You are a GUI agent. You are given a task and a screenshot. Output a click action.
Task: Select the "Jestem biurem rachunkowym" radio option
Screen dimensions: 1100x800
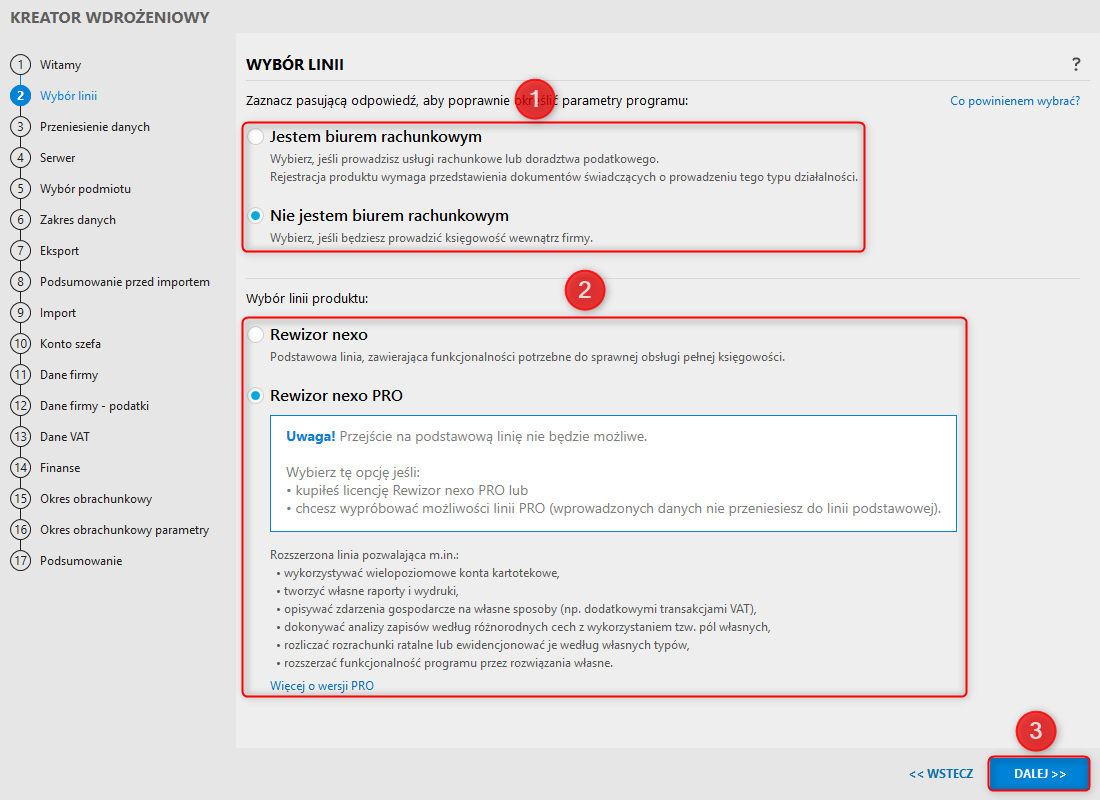click(256, 136)
